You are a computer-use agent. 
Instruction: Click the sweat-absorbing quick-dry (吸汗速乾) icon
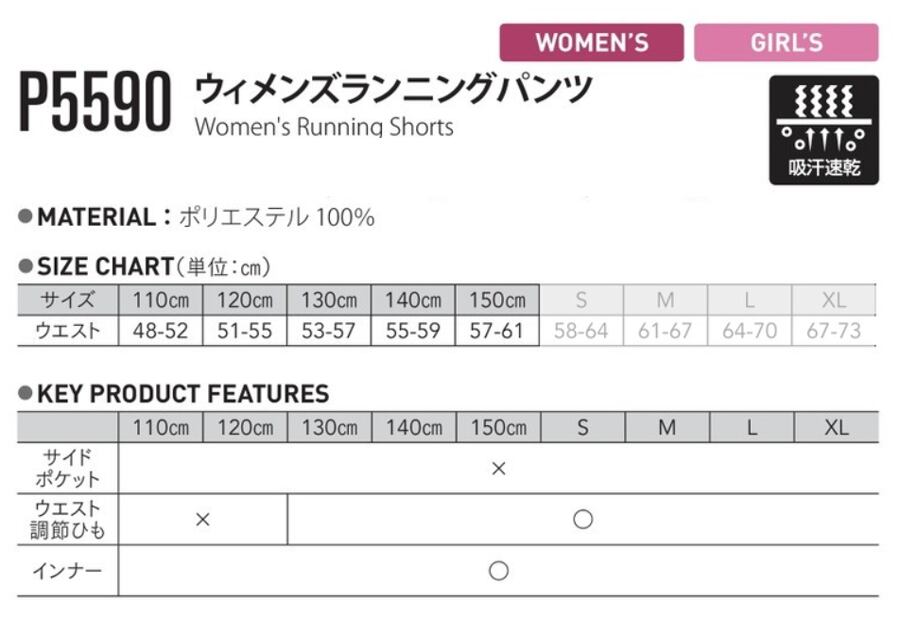point(823,130)
